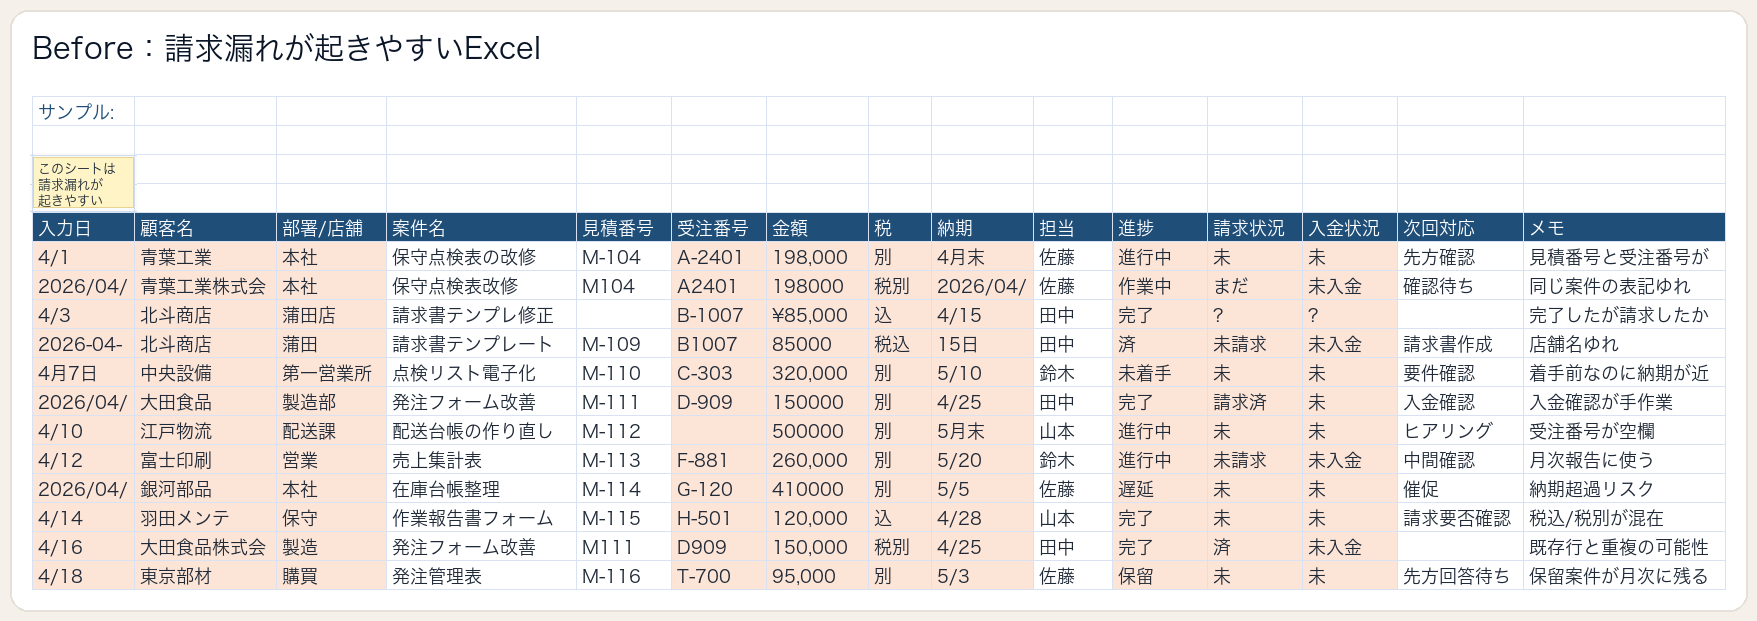Click the 請求状況 header cell
The height and width of the screenshot is (621, 1757).
[x=1255, y=228]
